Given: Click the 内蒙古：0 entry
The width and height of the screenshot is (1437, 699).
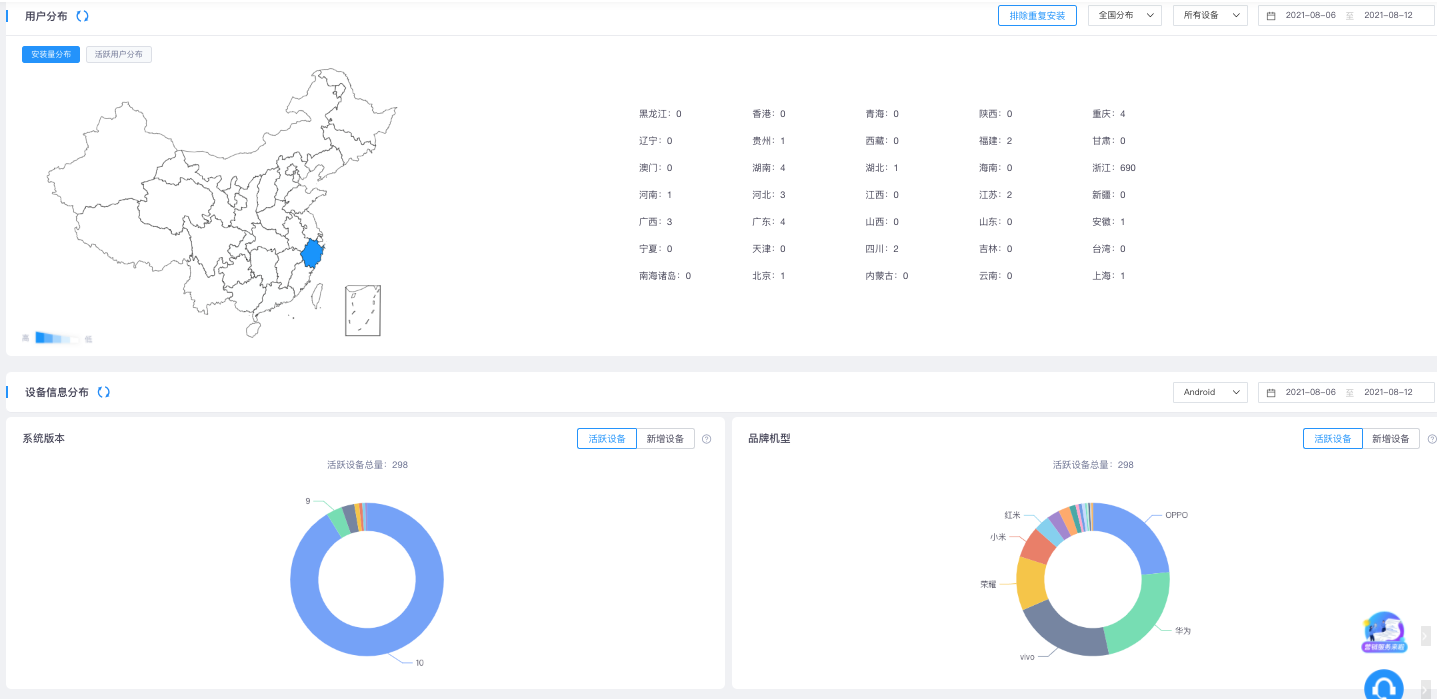Looking at the screenshot, I should pyautogui.click(x=886, y=276).
